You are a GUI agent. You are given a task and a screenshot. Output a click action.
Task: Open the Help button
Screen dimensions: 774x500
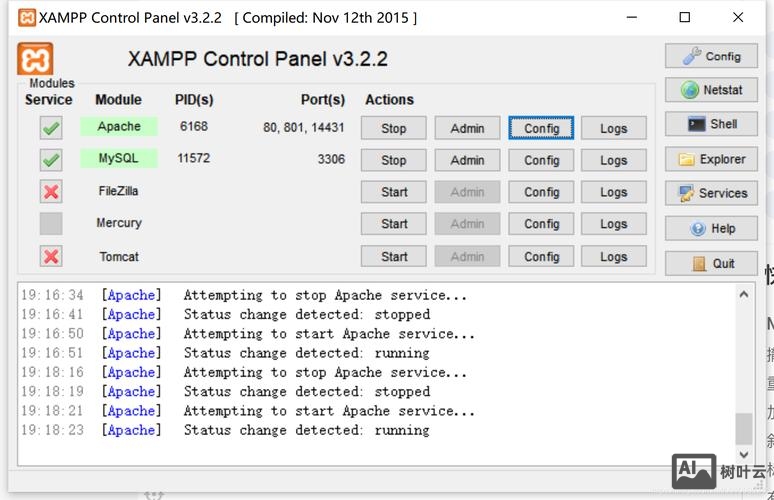point(711,228)
